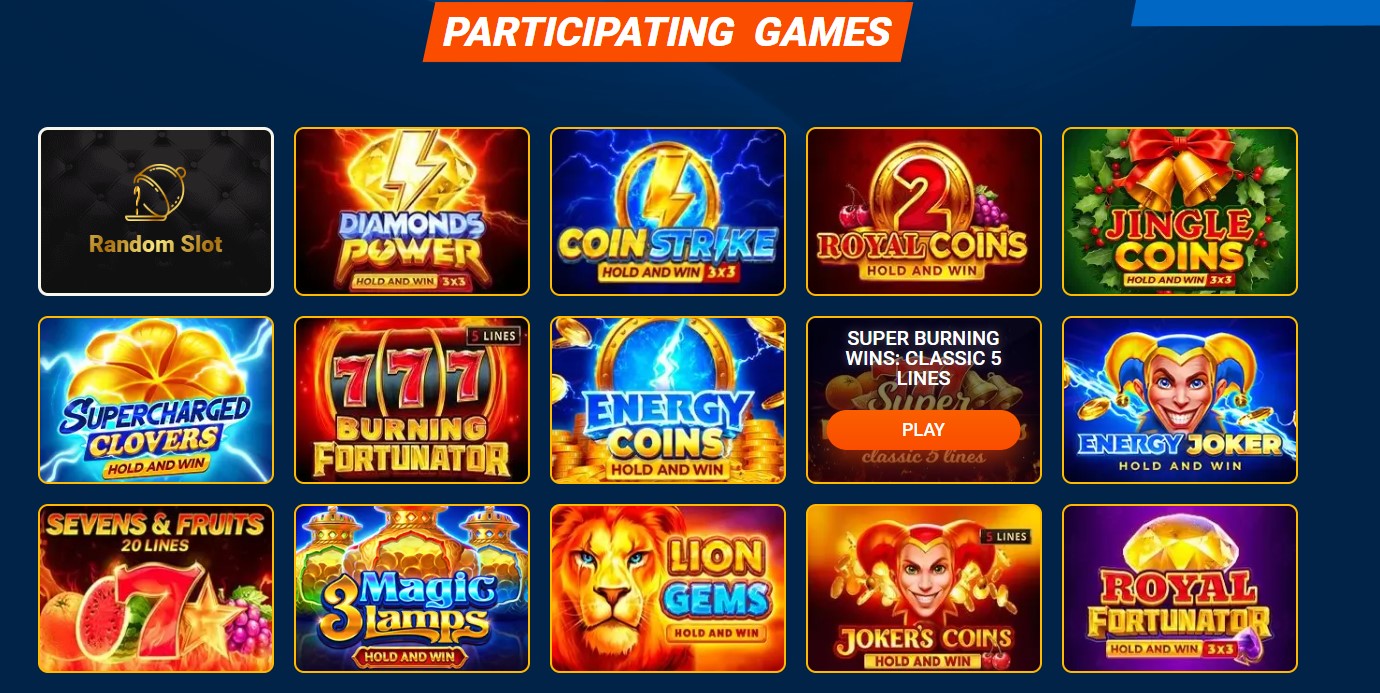Screen dimensions: 1380x693
Task: Select the 2 Royal Coins game
Action: [924, 212]
